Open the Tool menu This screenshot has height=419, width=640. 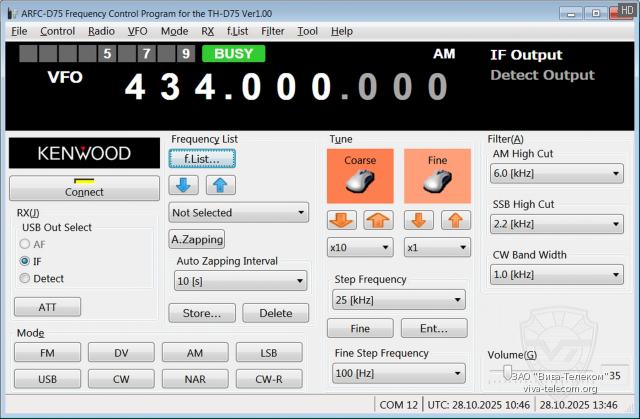[307, 31]
